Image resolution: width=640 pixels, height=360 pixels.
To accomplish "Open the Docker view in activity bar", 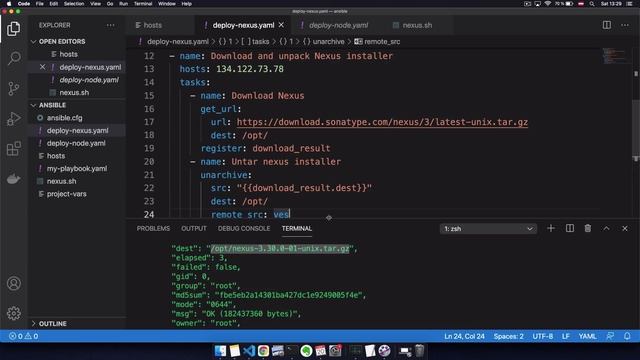I will 13,179.
